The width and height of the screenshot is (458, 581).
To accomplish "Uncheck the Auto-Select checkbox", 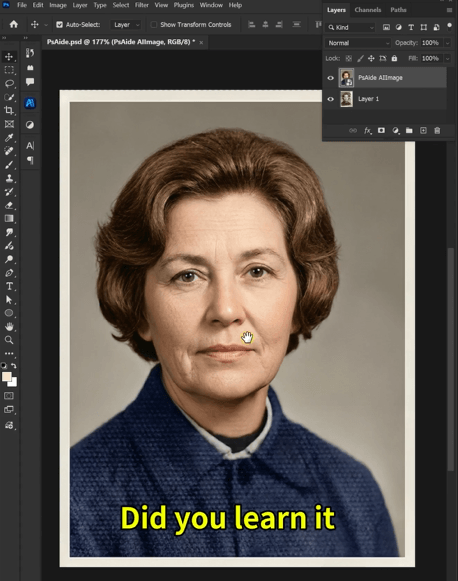I will (x=59, y=24).
